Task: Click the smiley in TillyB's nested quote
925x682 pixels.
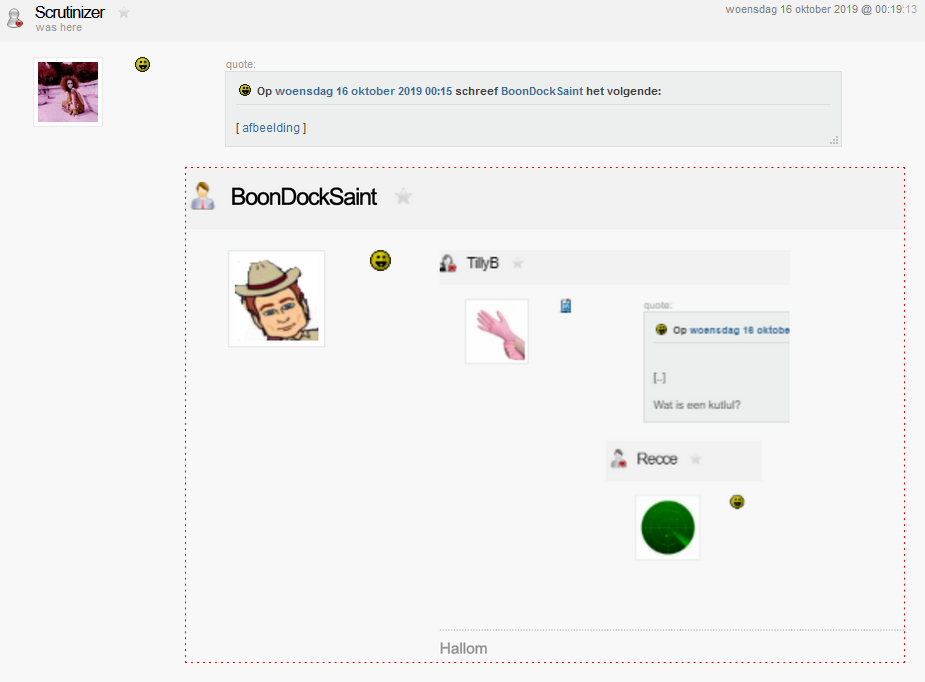Action: [661, 329]
